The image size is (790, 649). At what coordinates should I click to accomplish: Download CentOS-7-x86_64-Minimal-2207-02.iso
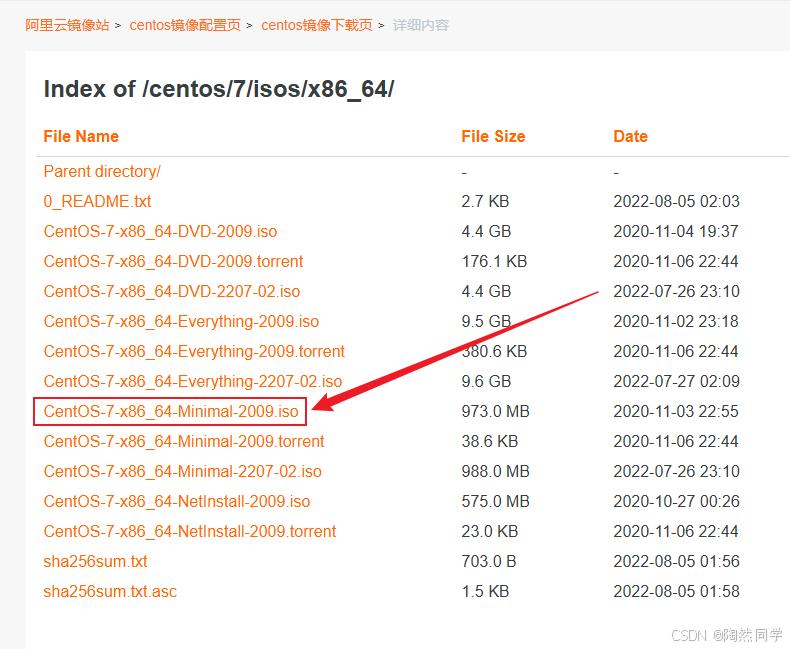click(x=182, y=471)
